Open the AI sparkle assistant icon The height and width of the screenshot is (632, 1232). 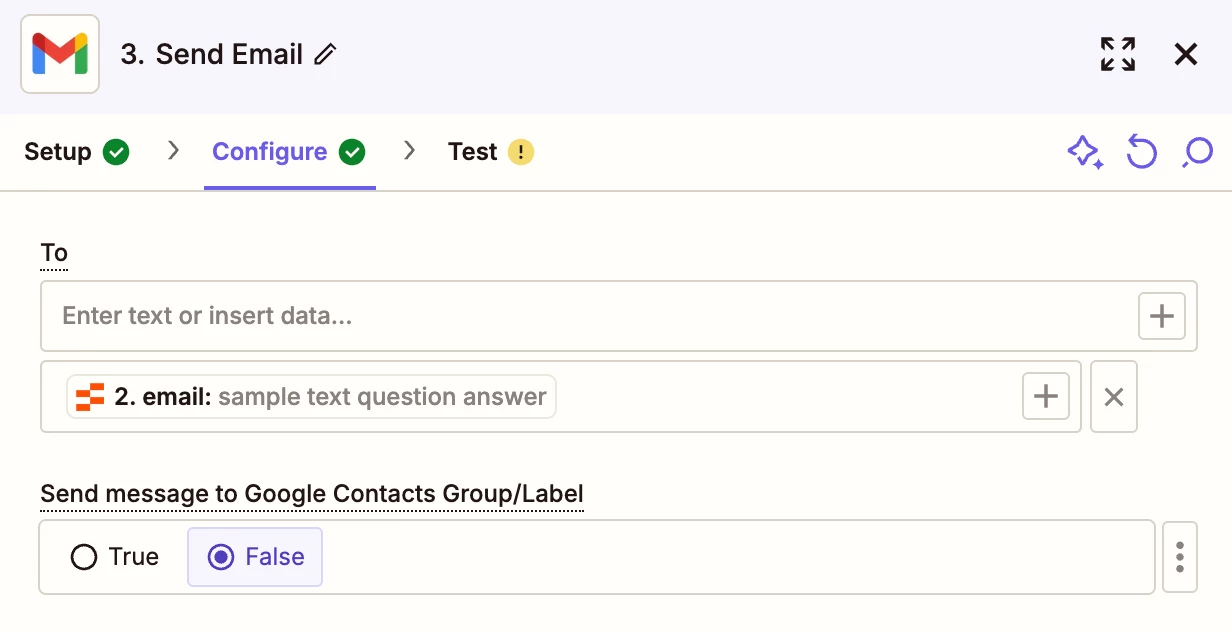1085,152
